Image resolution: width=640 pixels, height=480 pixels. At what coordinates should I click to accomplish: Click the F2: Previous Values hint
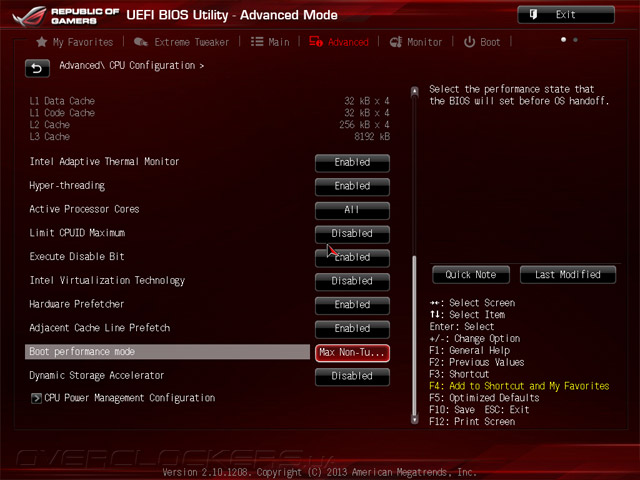pyautogui.click(x=477, y=362)
